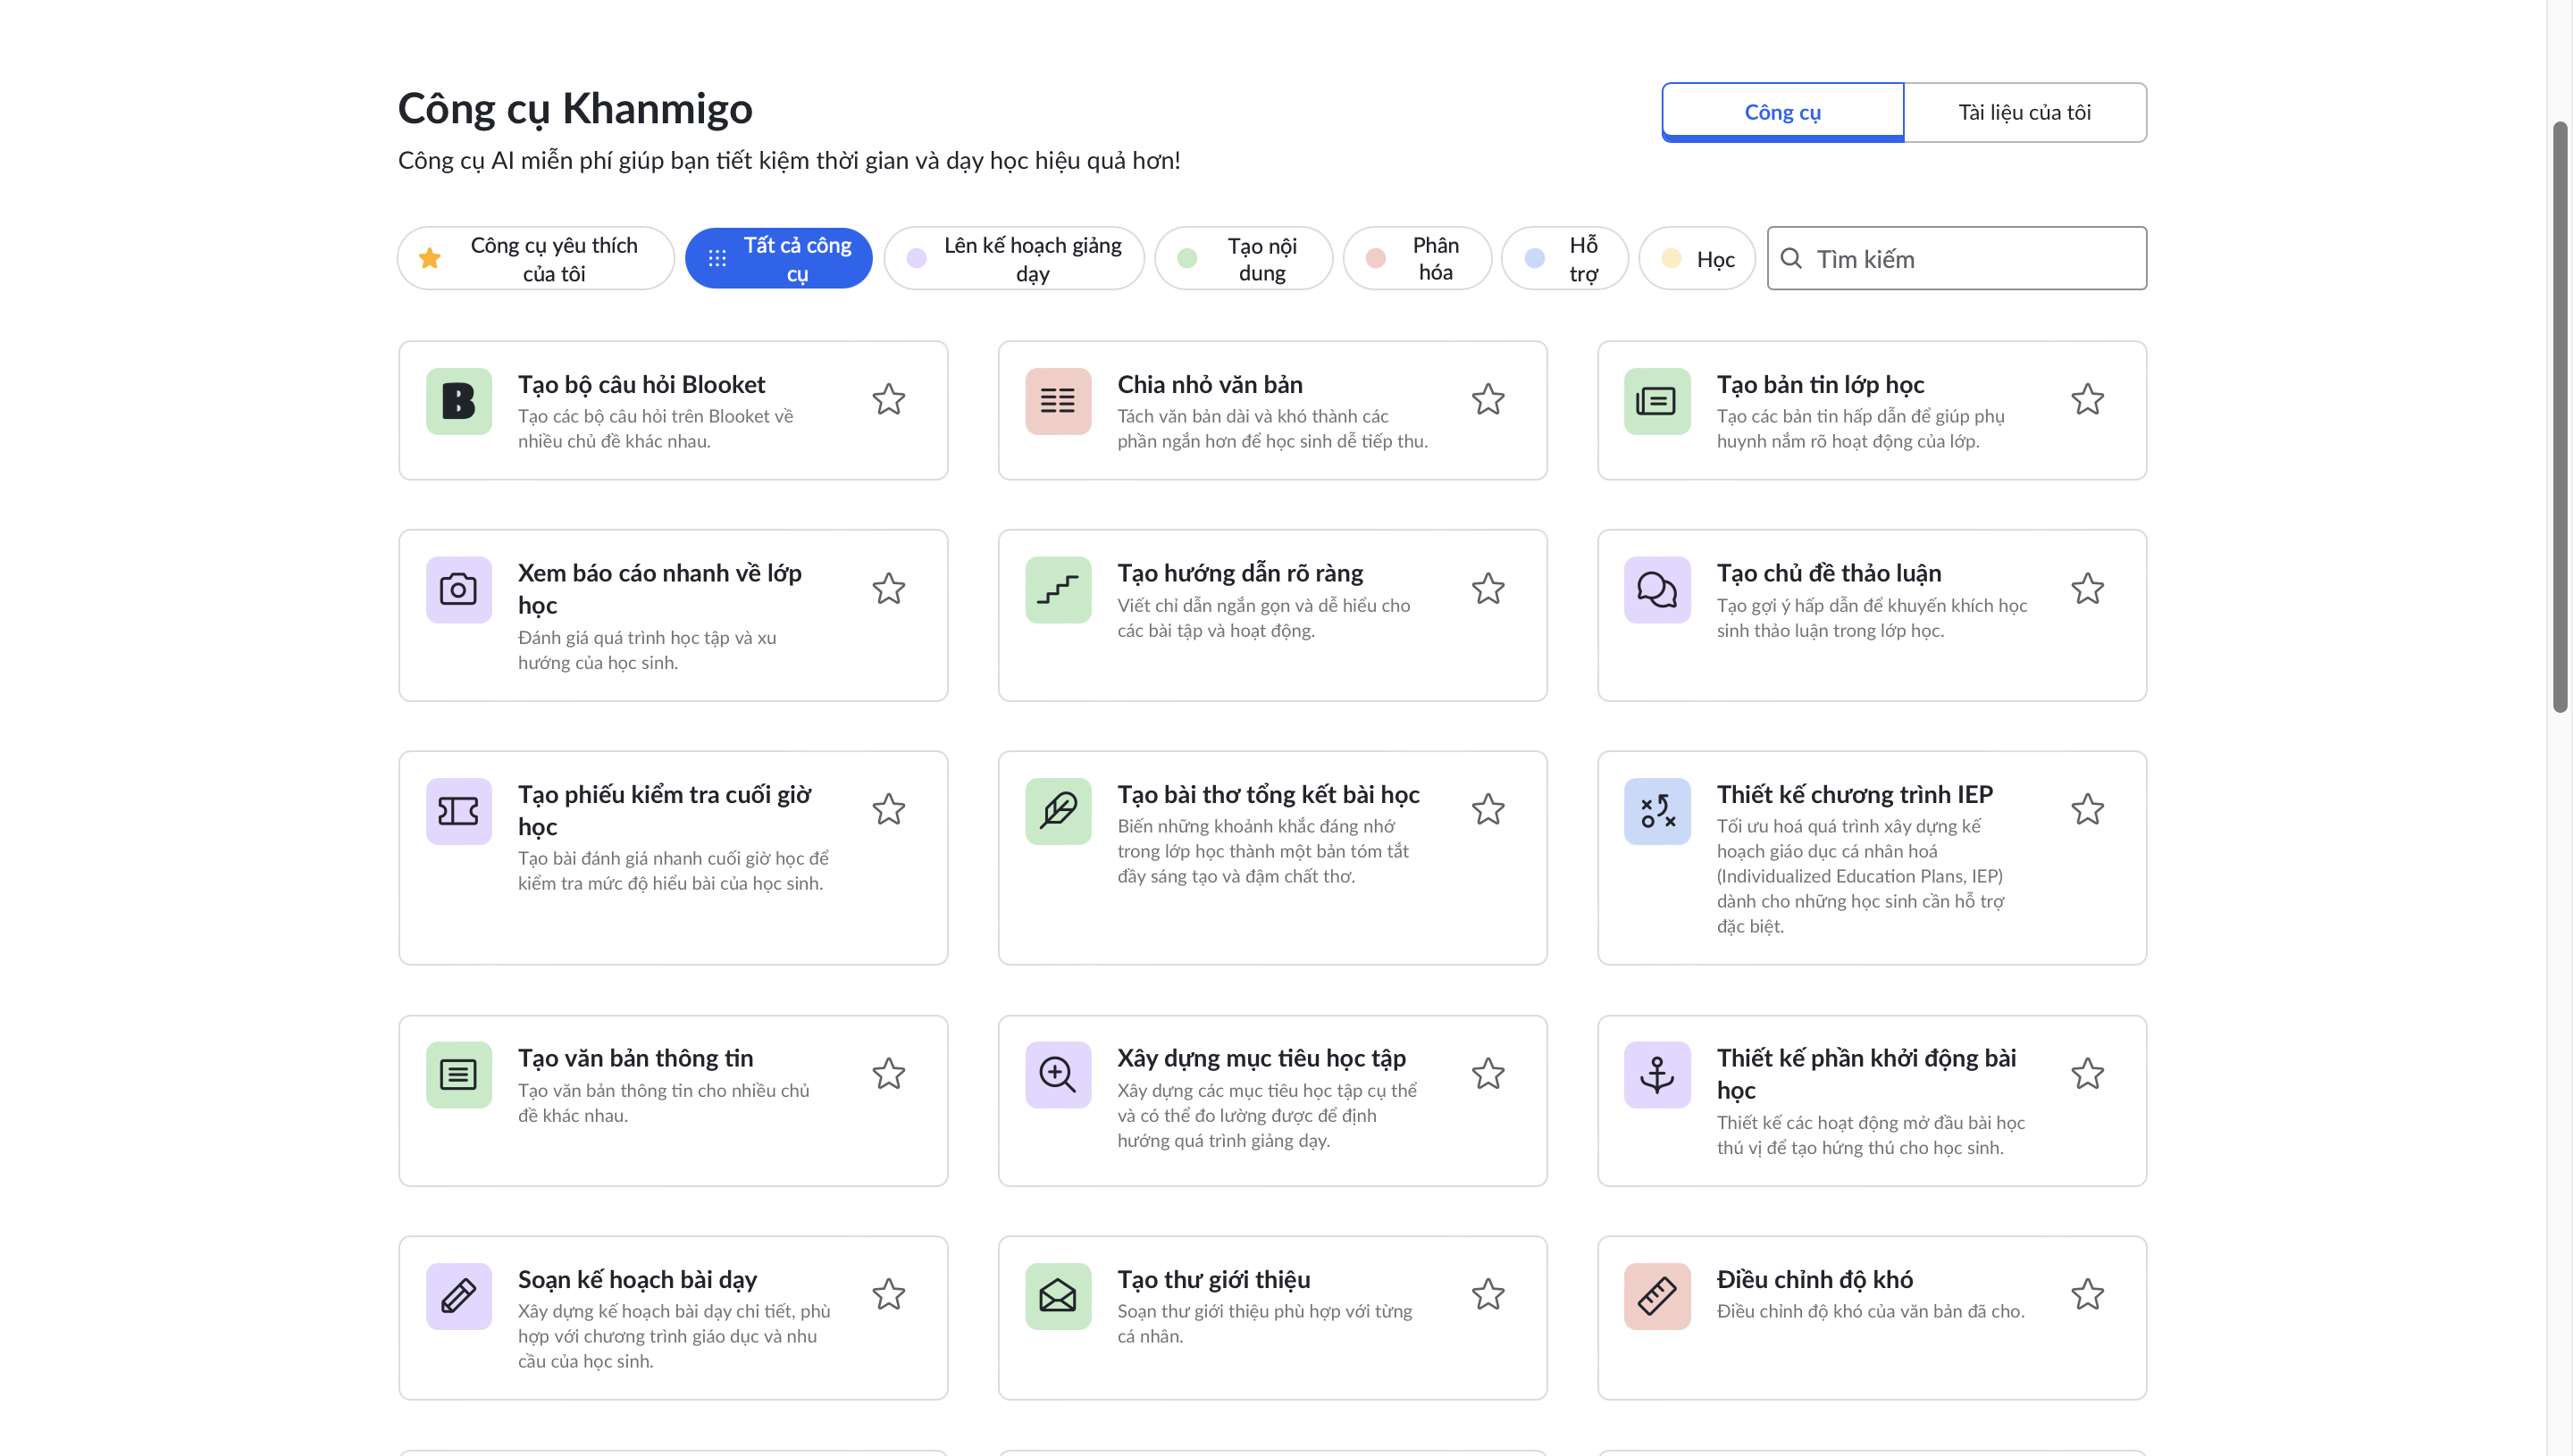Click the ruler icon for Điều chỉnh độ khó
Viewport: 2573px width, 1456px height.
tap(1656, 1295)
